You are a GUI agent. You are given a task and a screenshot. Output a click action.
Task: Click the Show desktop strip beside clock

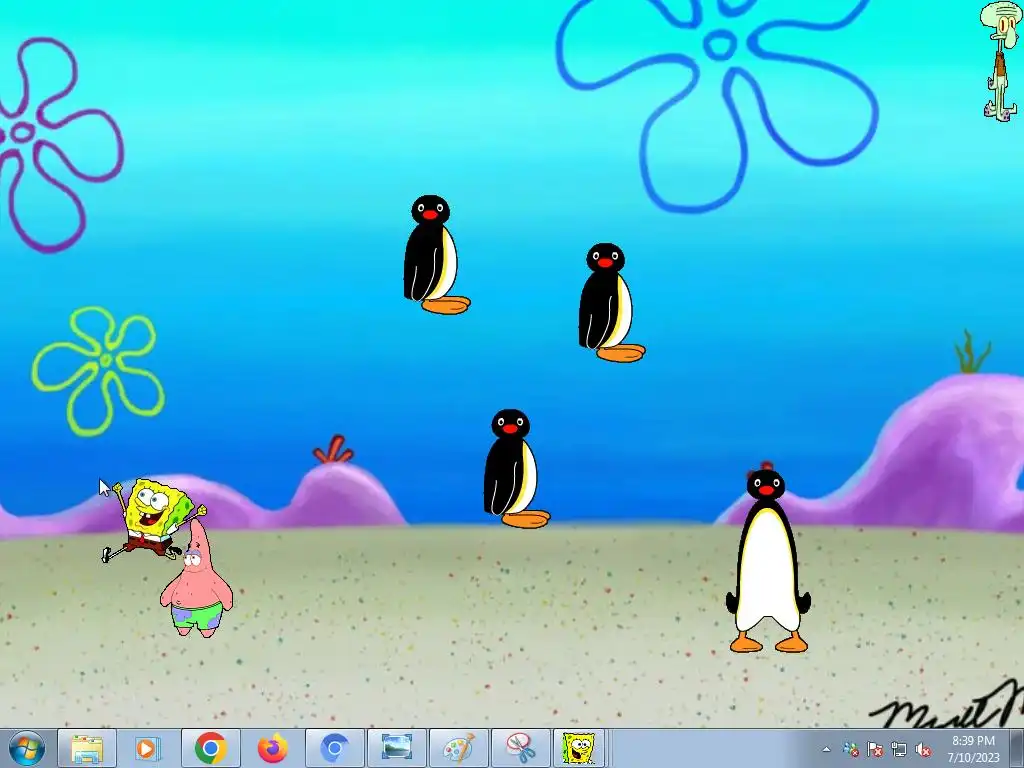tap(1017, 748)
